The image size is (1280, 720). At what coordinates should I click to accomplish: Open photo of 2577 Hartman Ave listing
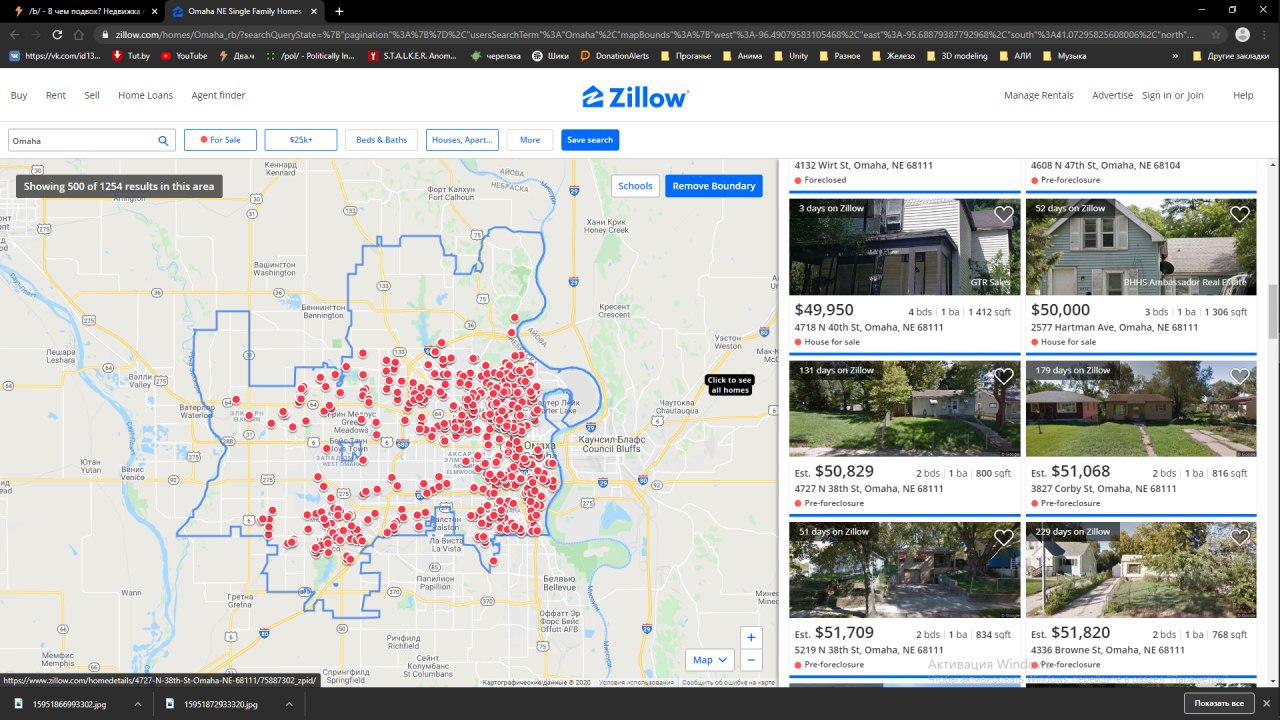1141,246
